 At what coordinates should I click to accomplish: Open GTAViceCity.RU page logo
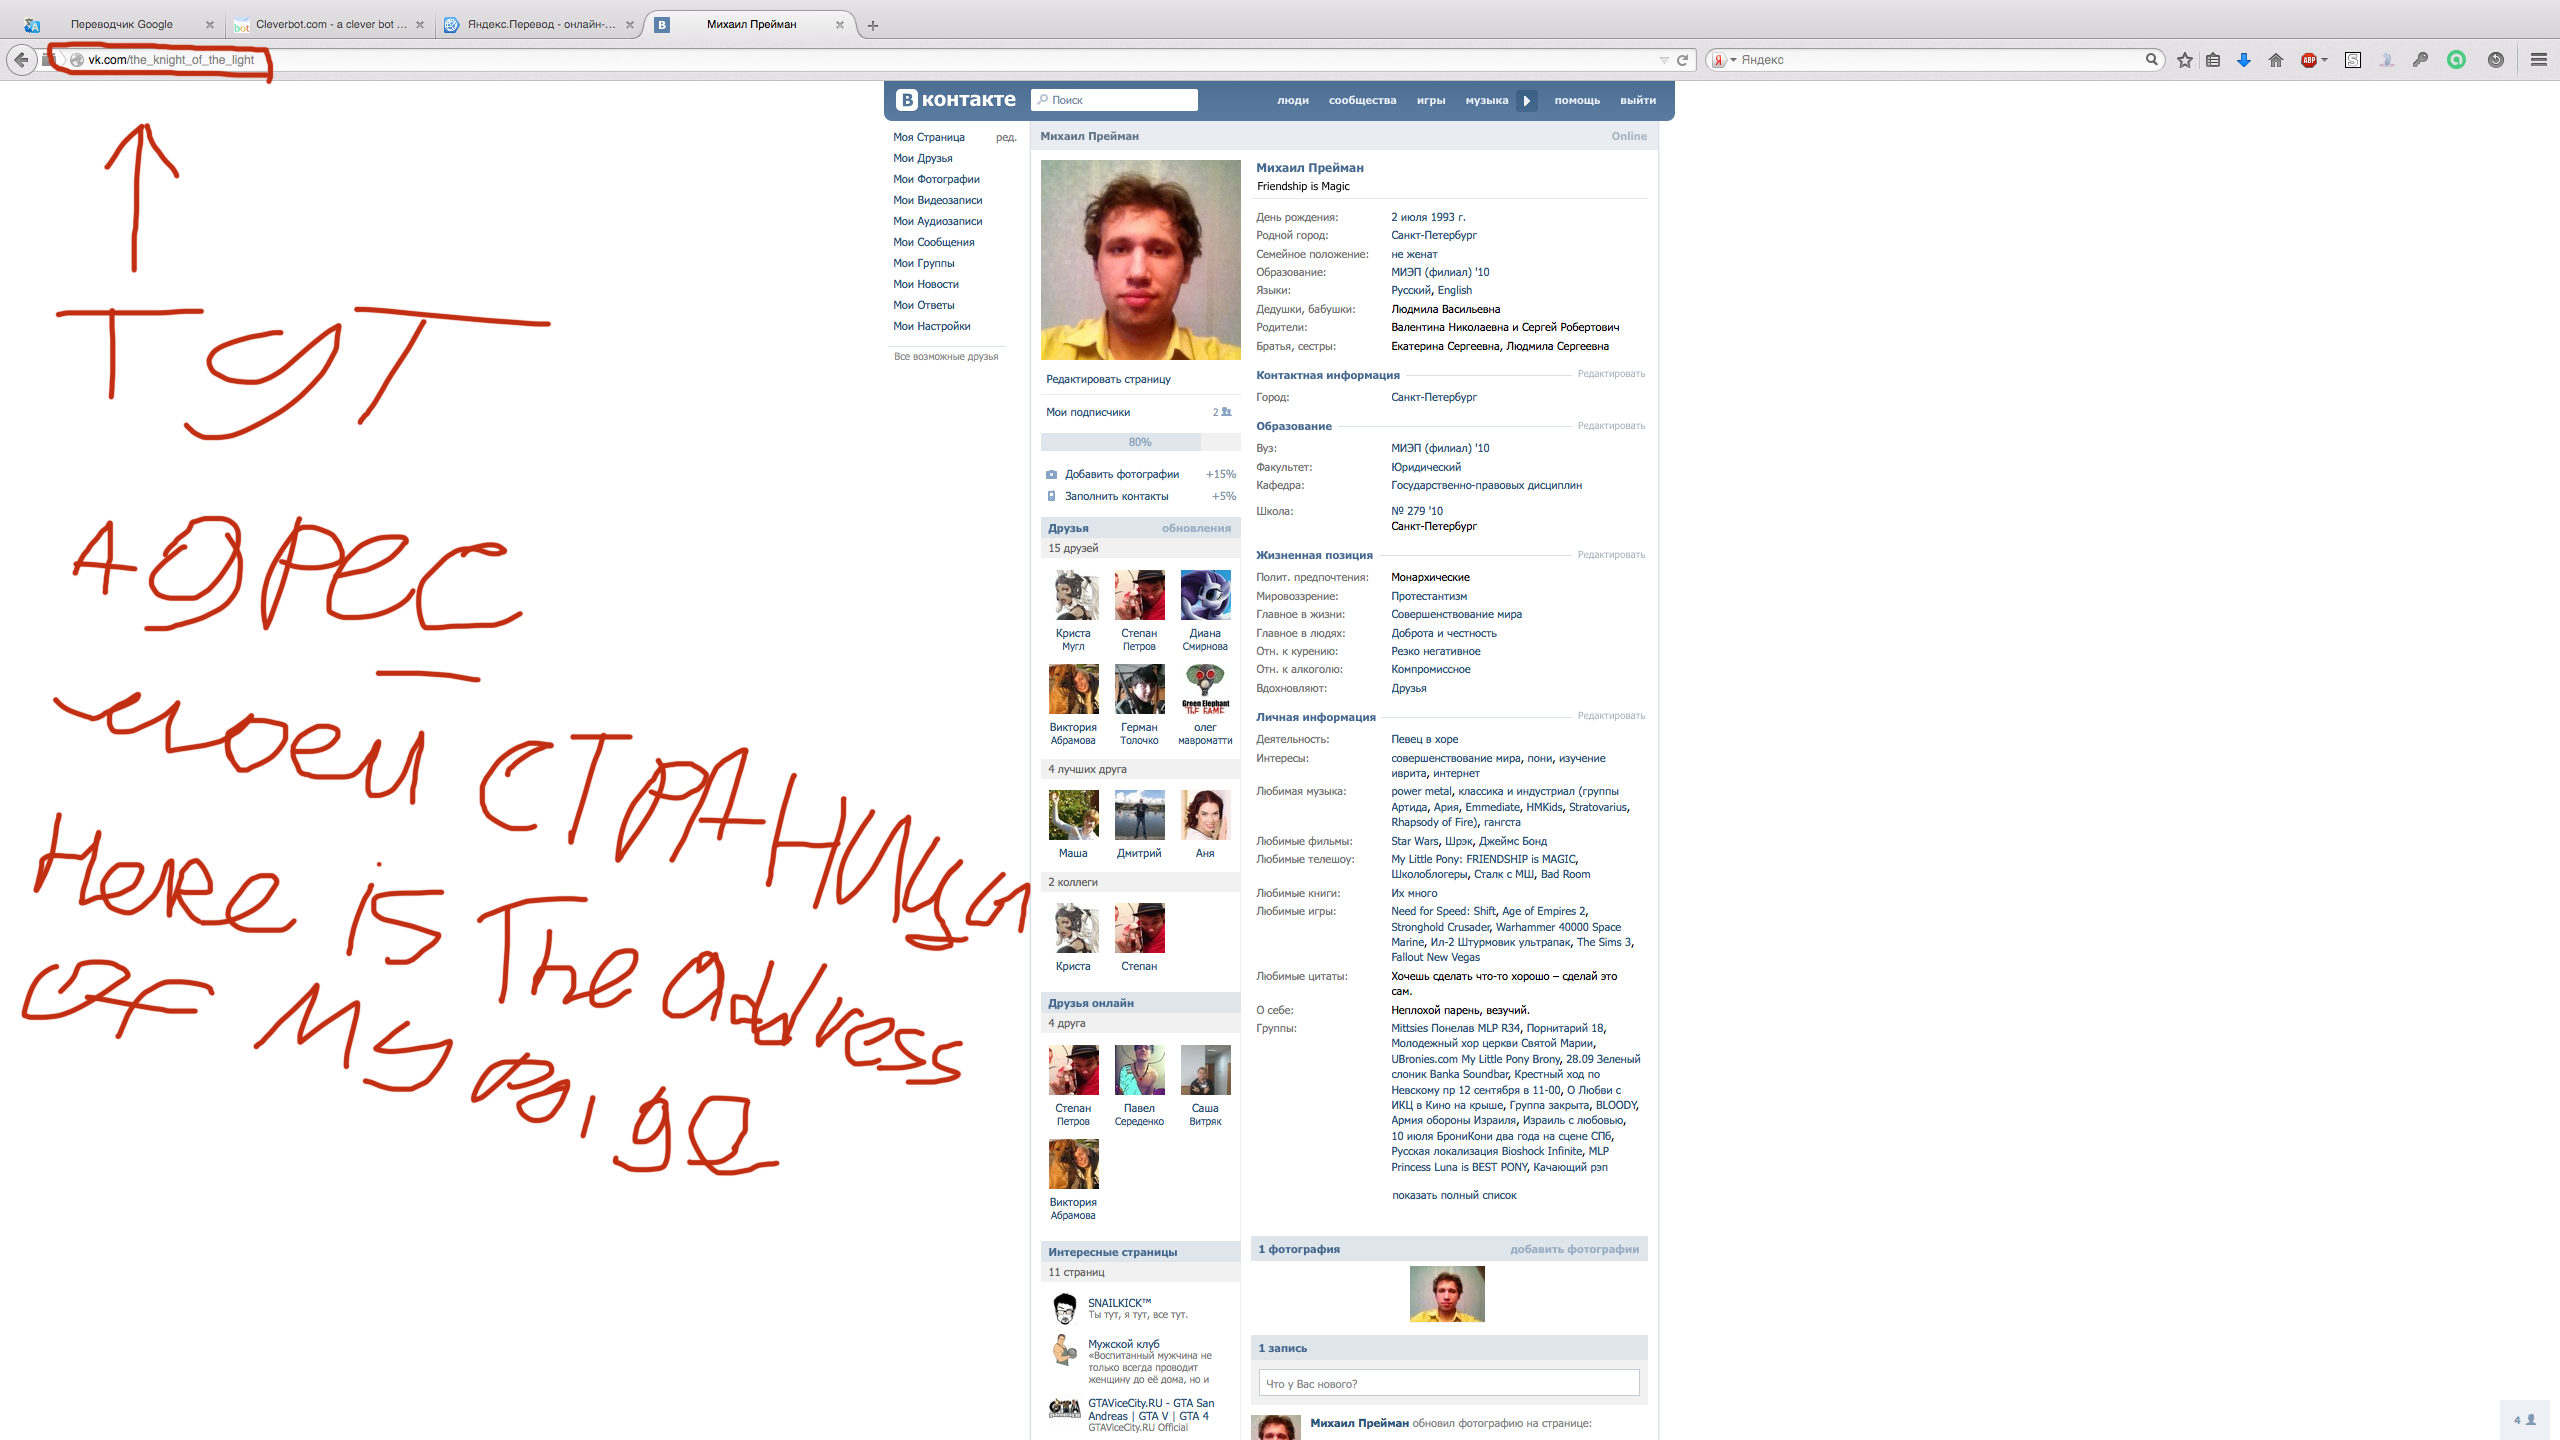1064,1408
